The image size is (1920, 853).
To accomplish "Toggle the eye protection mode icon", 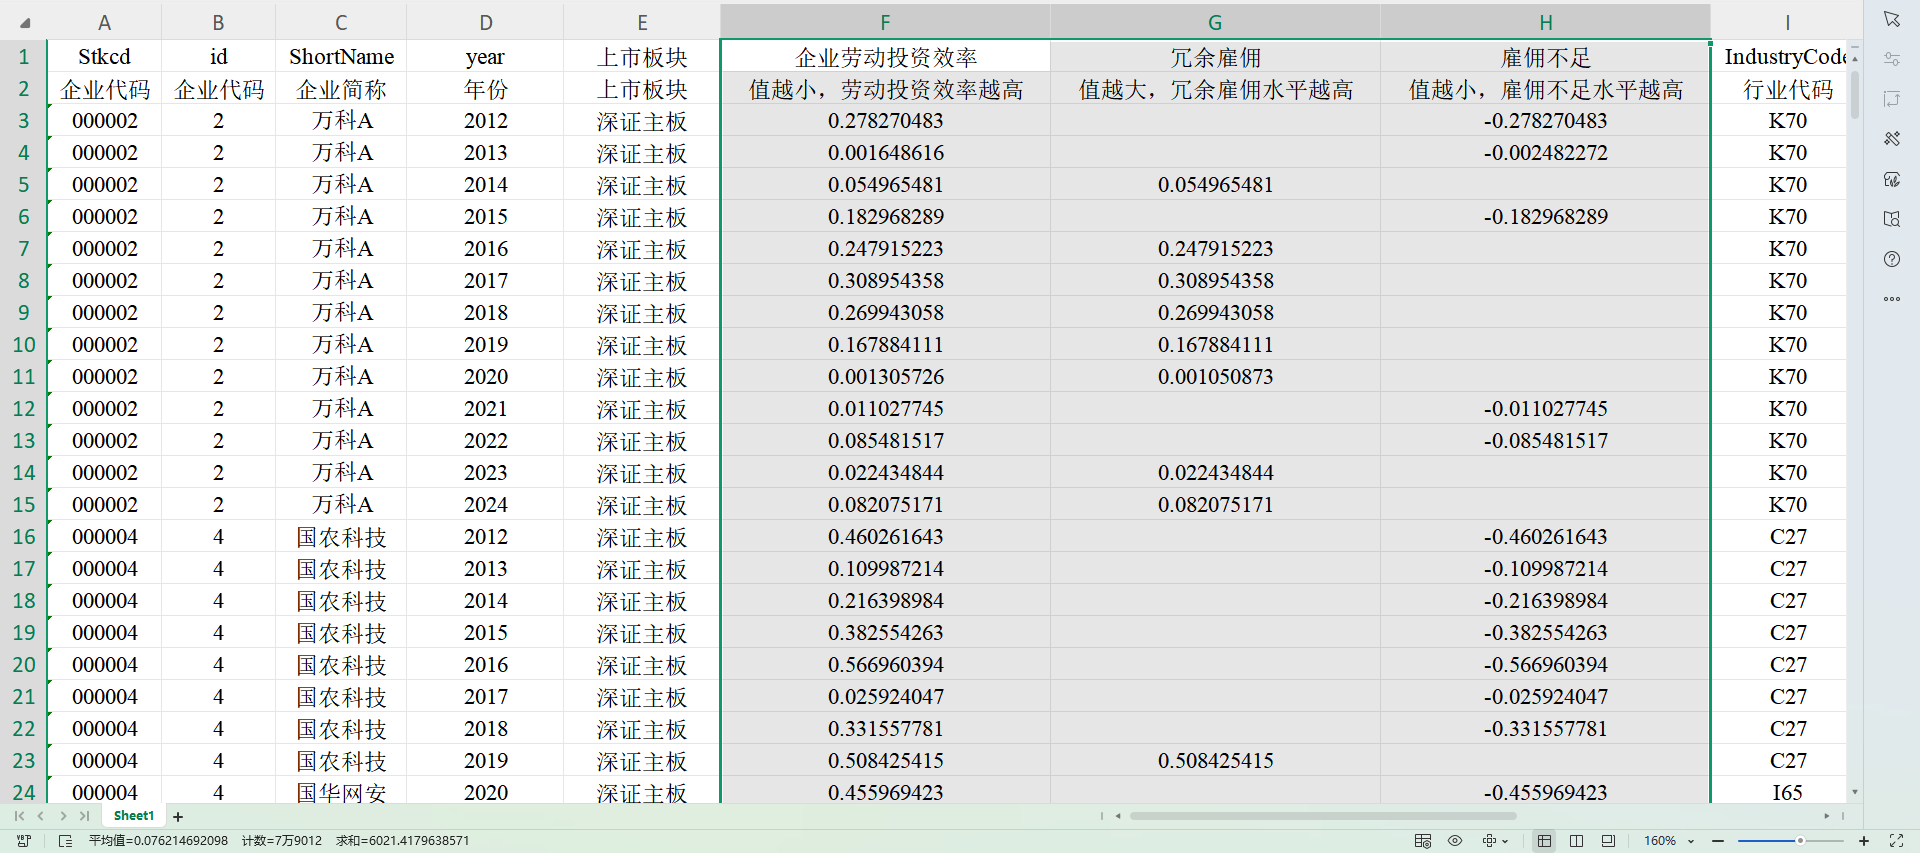I will pos(1455,841).
